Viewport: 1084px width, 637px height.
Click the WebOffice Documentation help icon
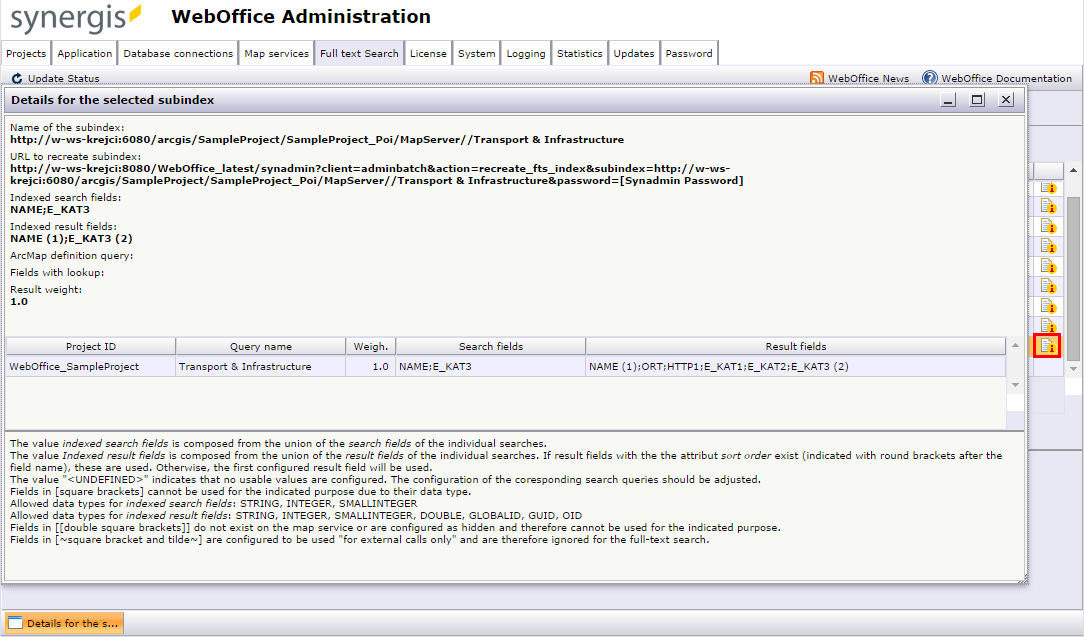click(x=928, y=78)
